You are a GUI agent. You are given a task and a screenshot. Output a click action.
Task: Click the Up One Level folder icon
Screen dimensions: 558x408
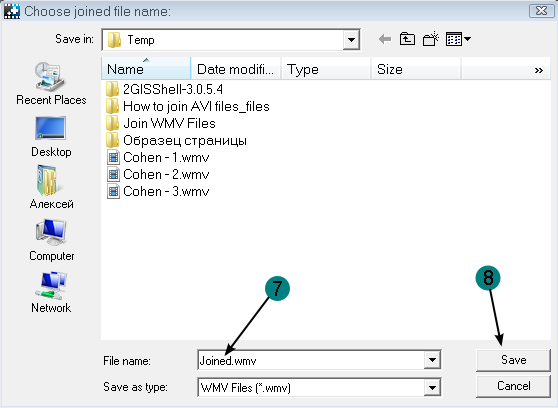pos(407,39)
